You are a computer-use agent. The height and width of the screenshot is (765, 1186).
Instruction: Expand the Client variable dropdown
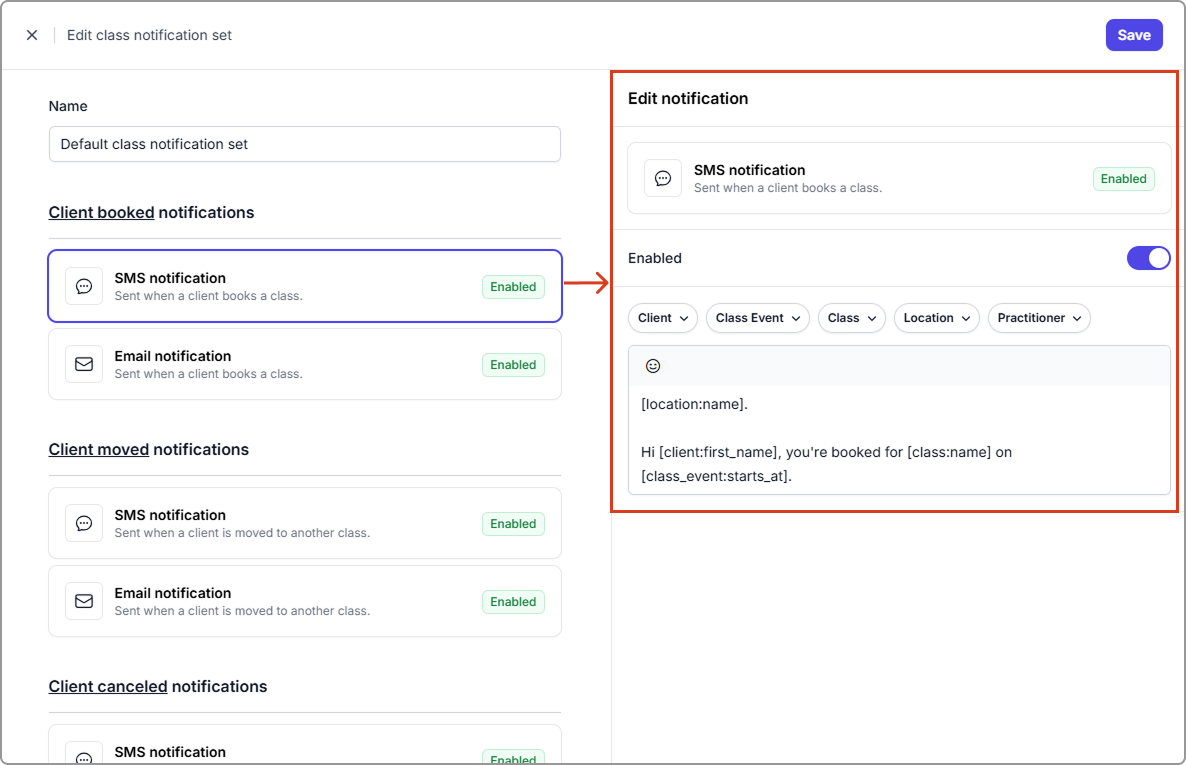tap(663, 318)
